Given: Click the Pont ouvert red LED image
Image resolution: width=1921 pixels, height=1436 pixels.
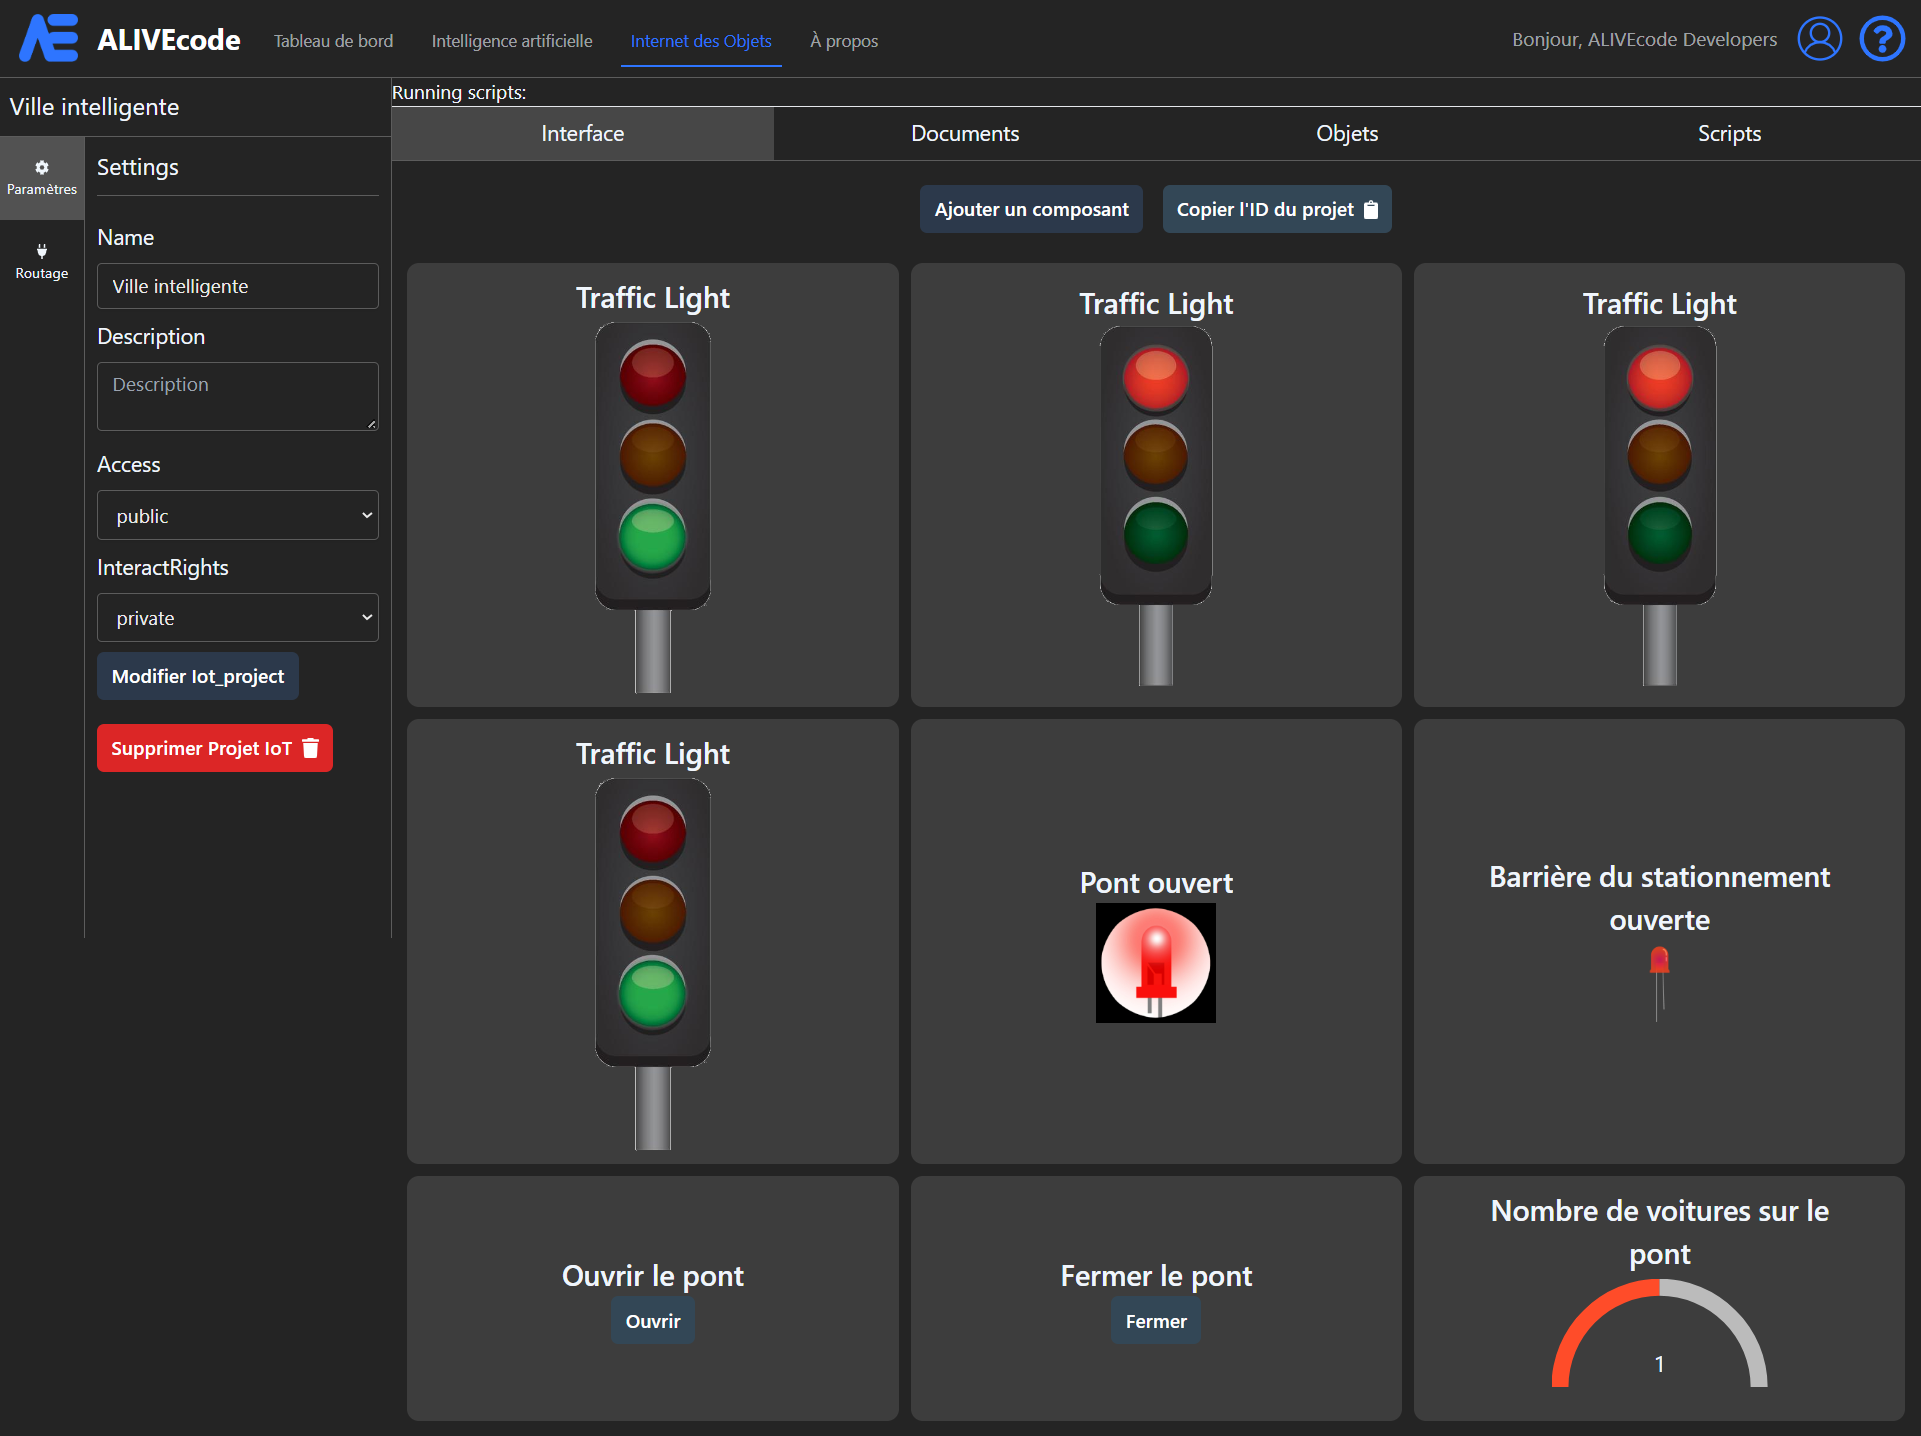Looking at the screenshot, I should (x=1155, y=962).
